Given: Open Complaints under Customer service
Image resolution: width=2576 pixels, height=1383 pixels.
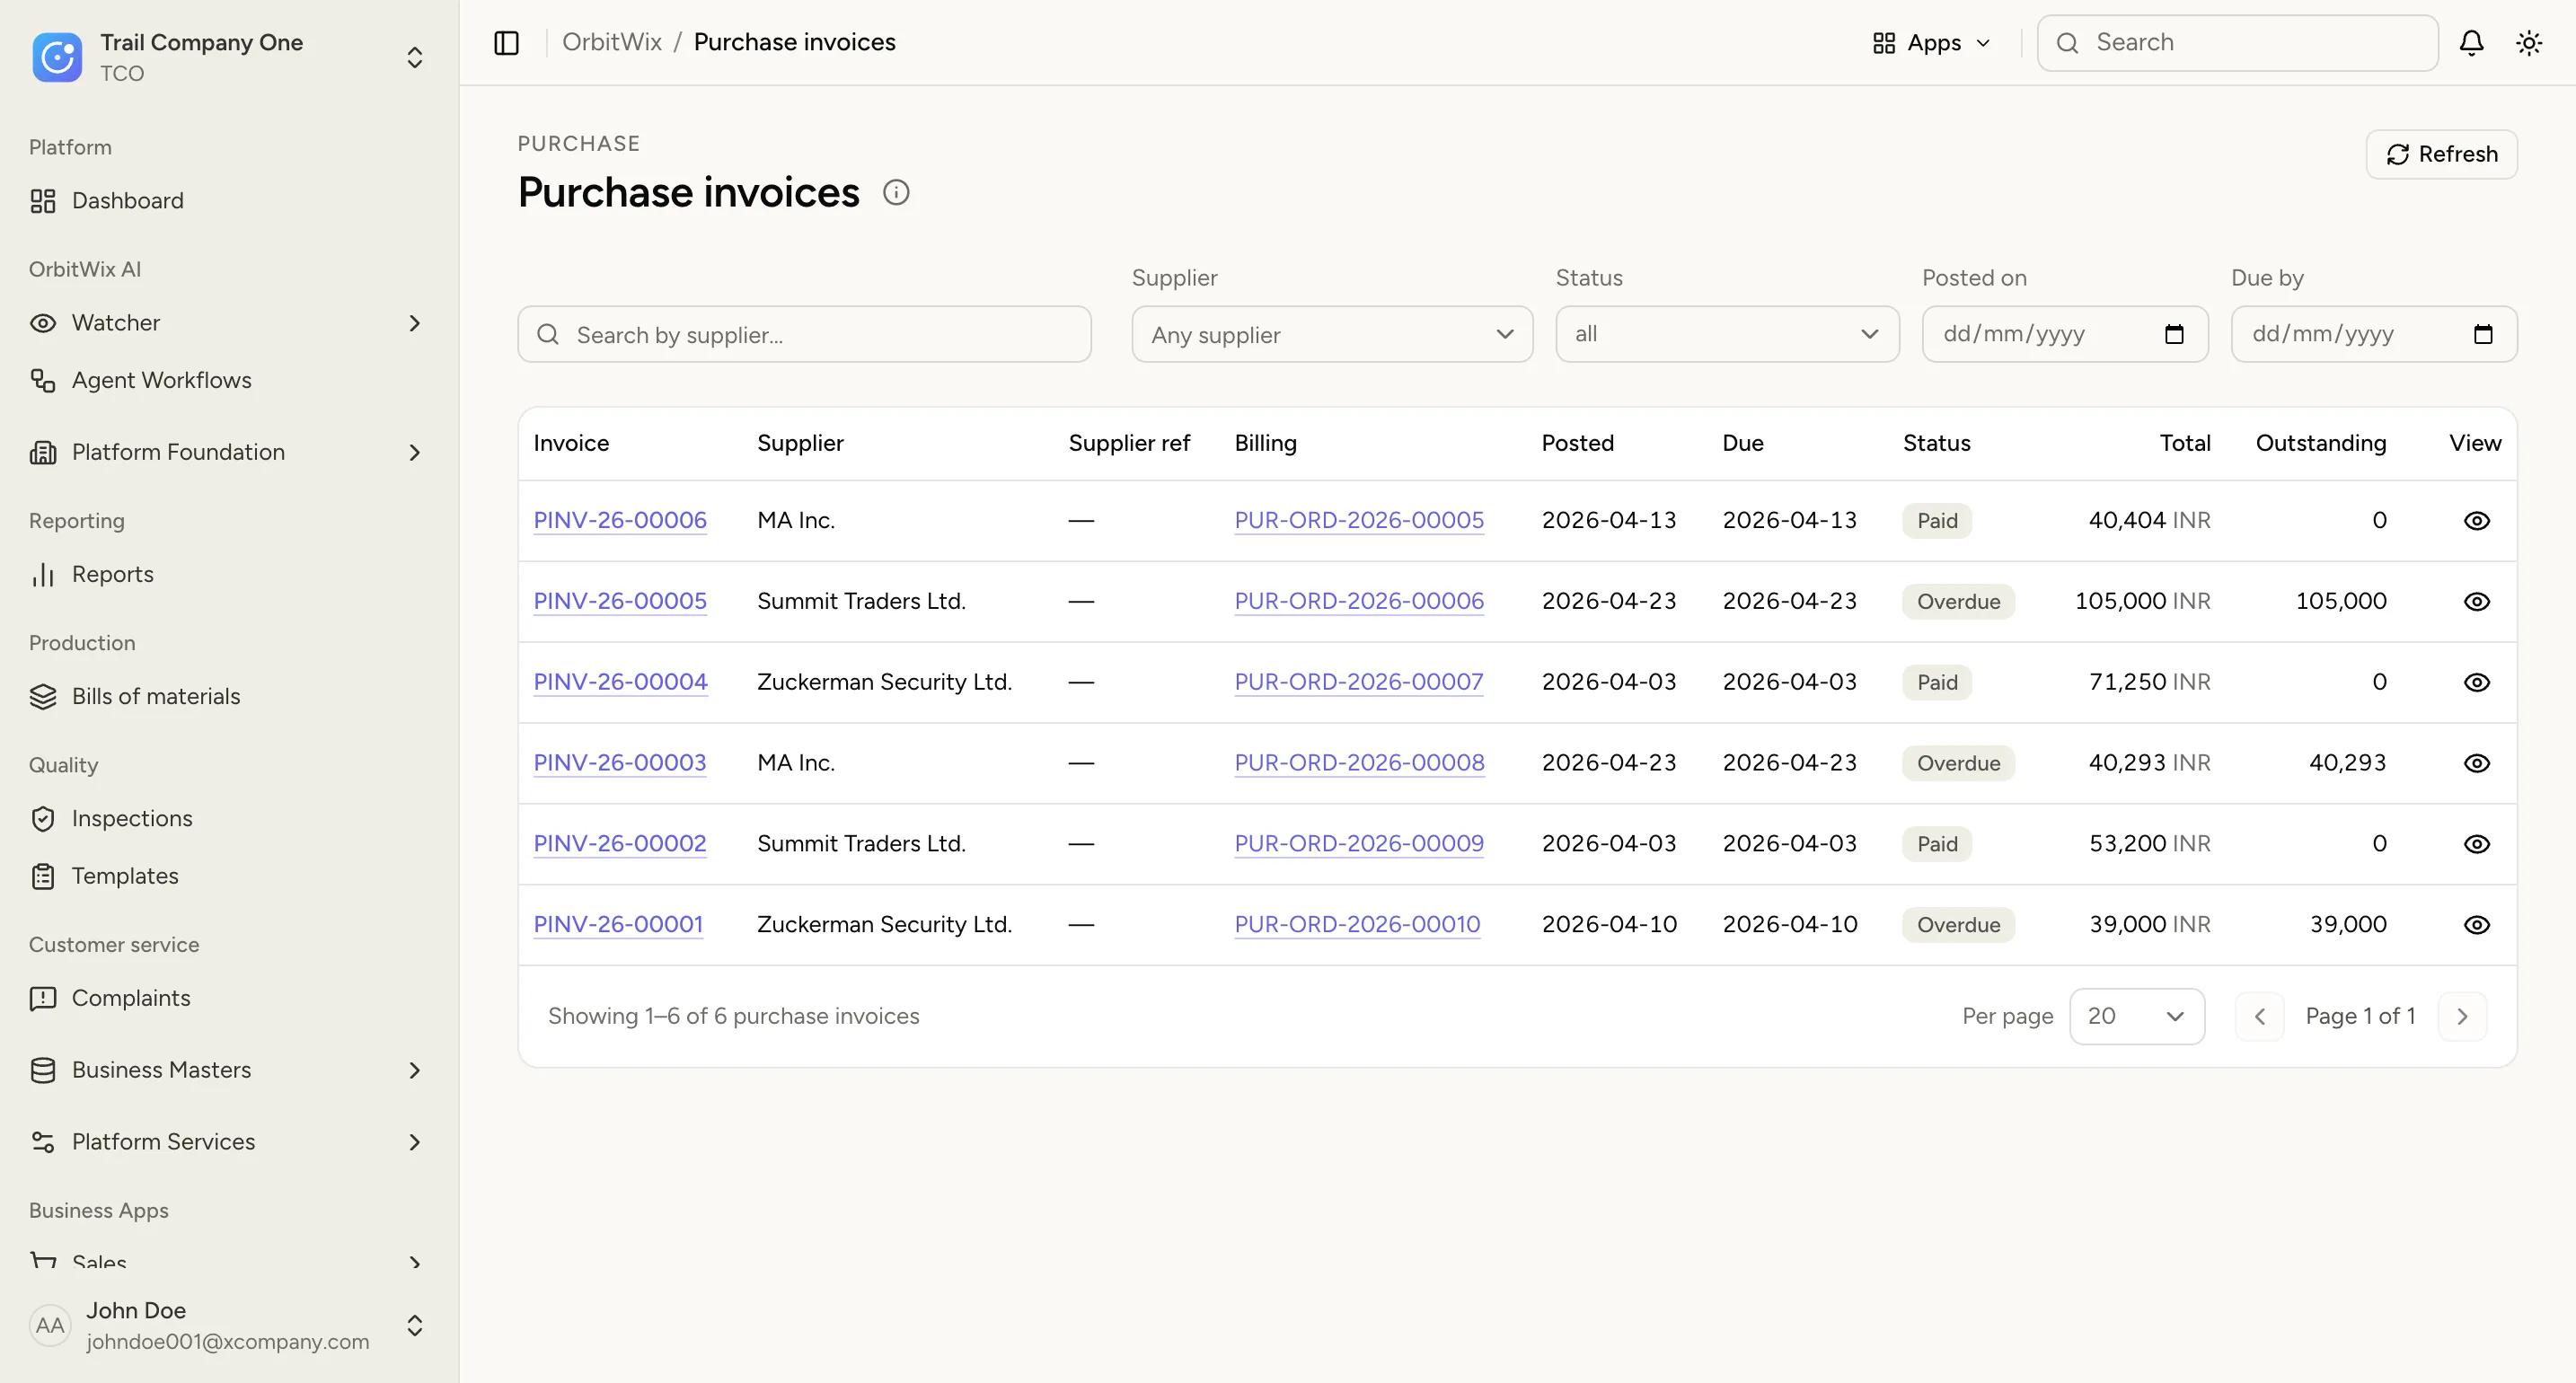Looking at the screenshot, I should point(229,998).
